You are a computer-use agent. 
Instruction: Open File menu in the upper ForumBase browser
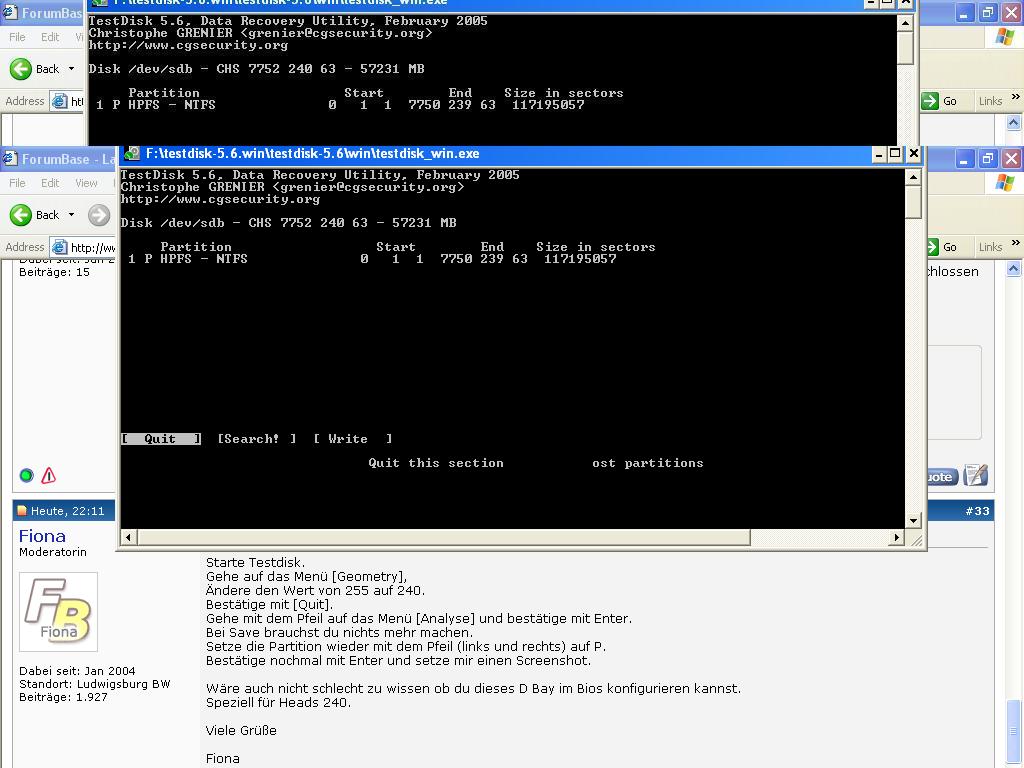[x=17, y=37]
